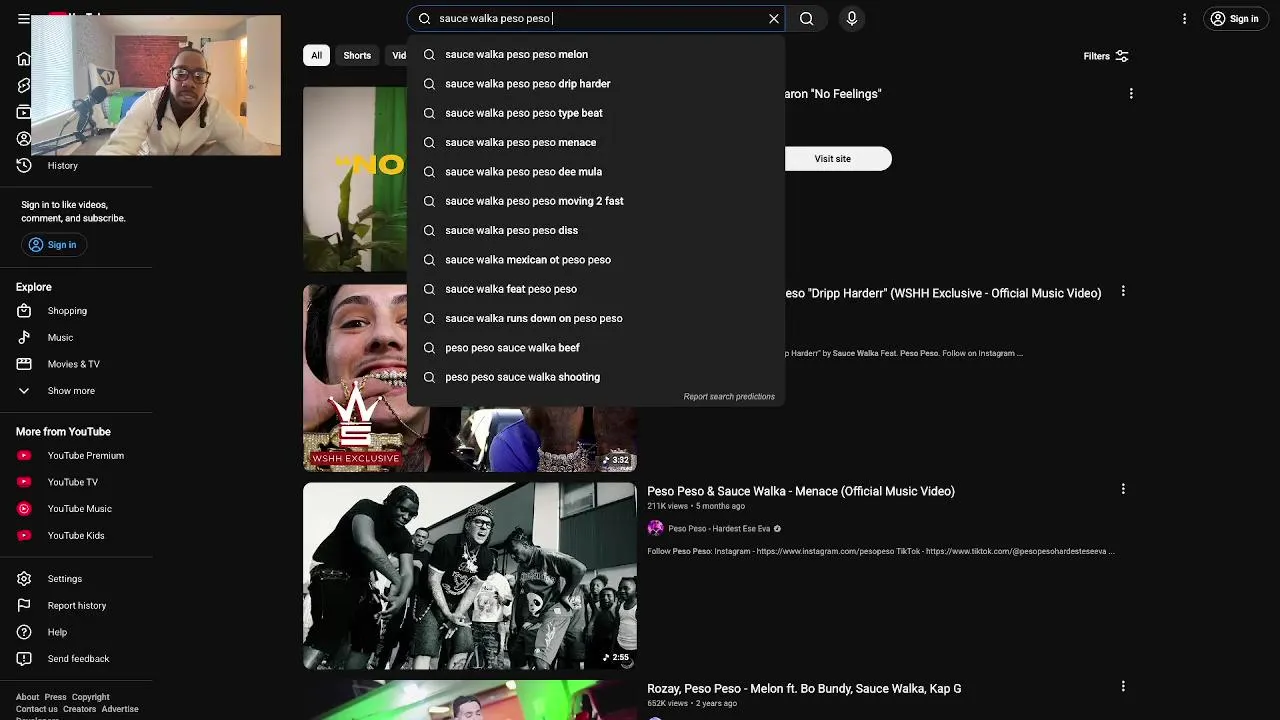
Task: Open YouTube Kids link
Action: pos(76,536)
